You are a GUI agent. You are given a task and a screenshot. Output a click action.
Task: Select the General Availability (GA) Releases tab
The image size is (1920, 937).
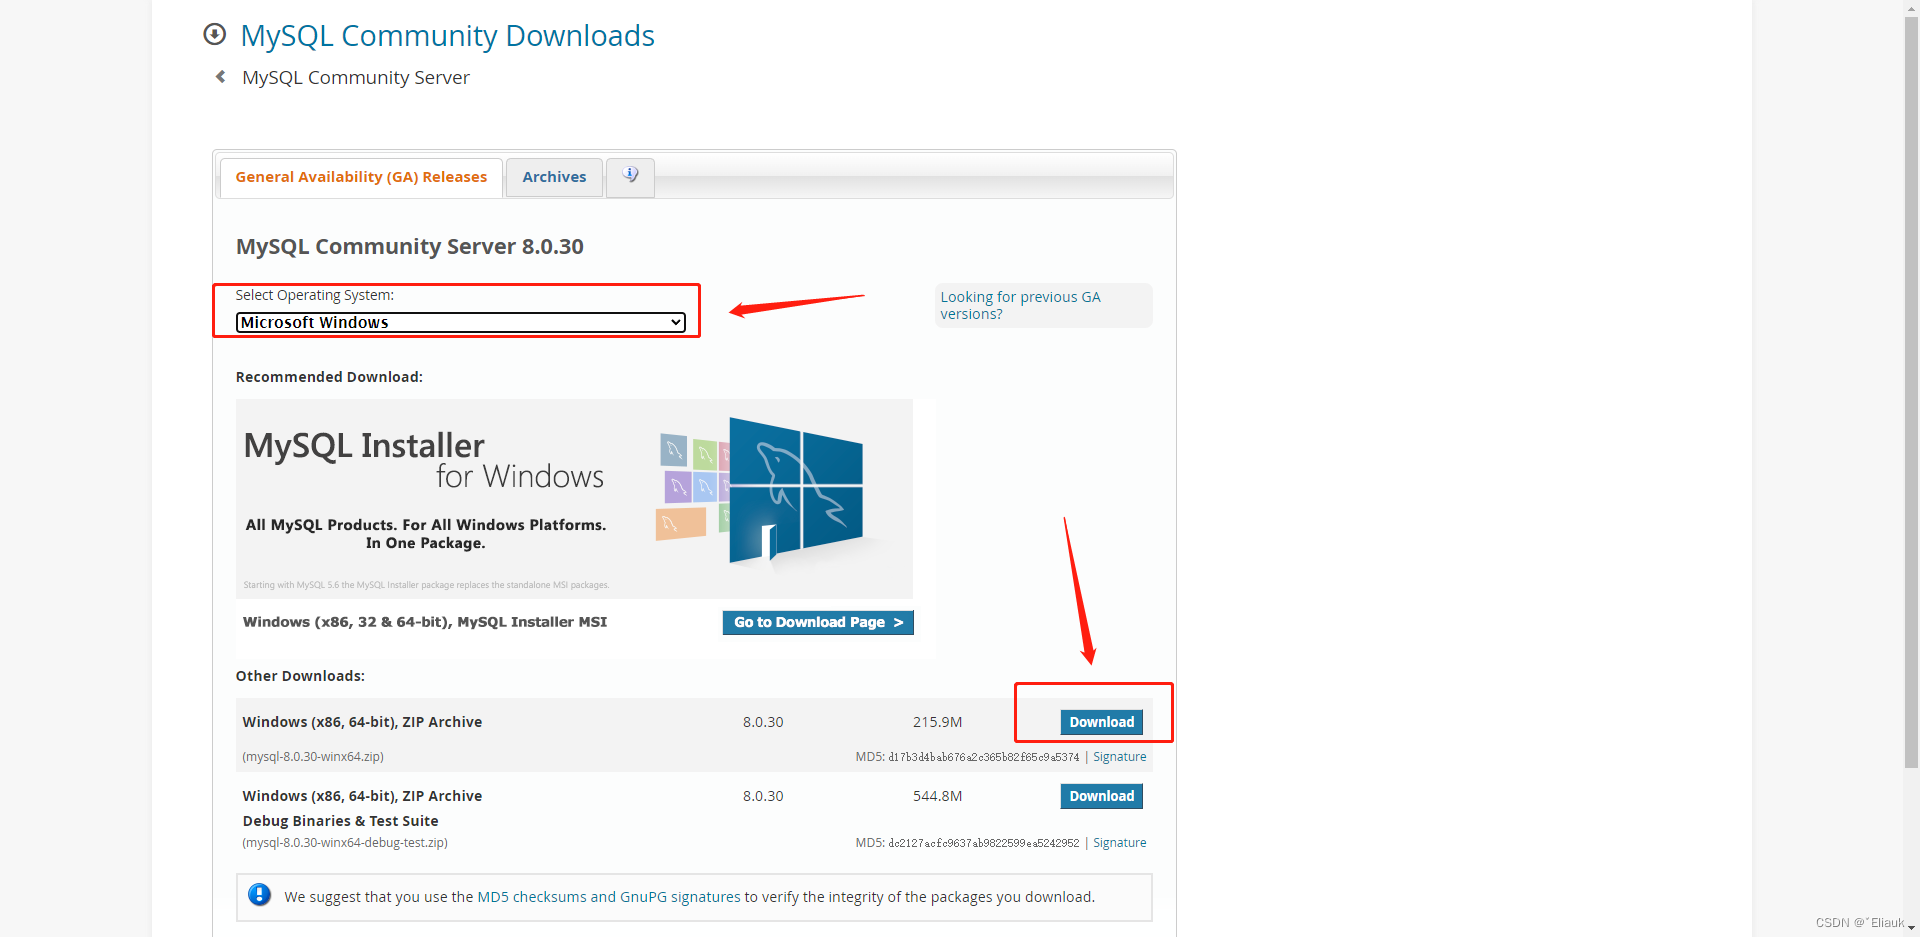pyautogui.click(x=361, y=177)
